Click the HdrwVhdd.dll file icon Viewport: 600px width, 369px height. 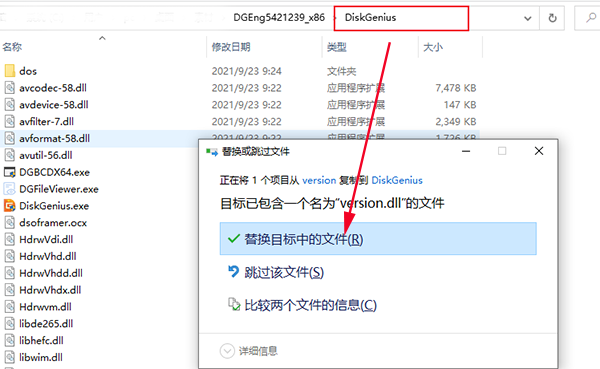point(10,273)
